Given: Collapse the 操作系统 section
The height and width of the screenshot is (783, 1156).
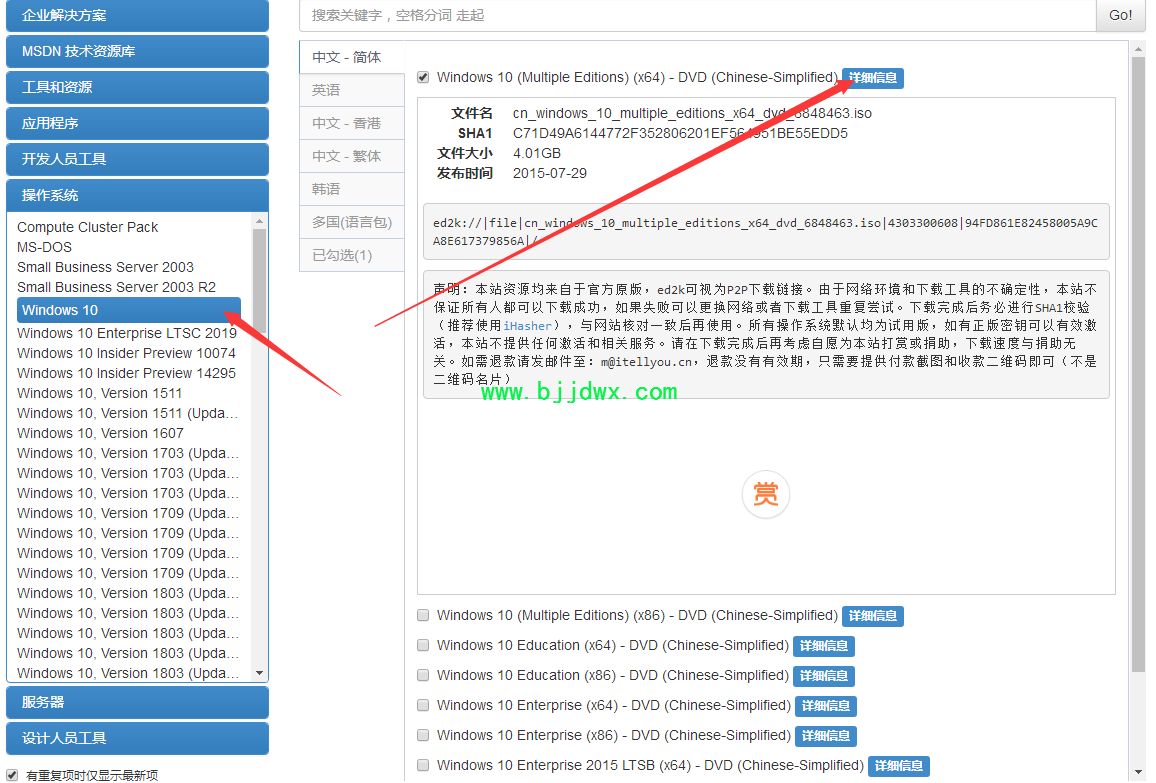Looking at the screenshot, I should (137, 195).
